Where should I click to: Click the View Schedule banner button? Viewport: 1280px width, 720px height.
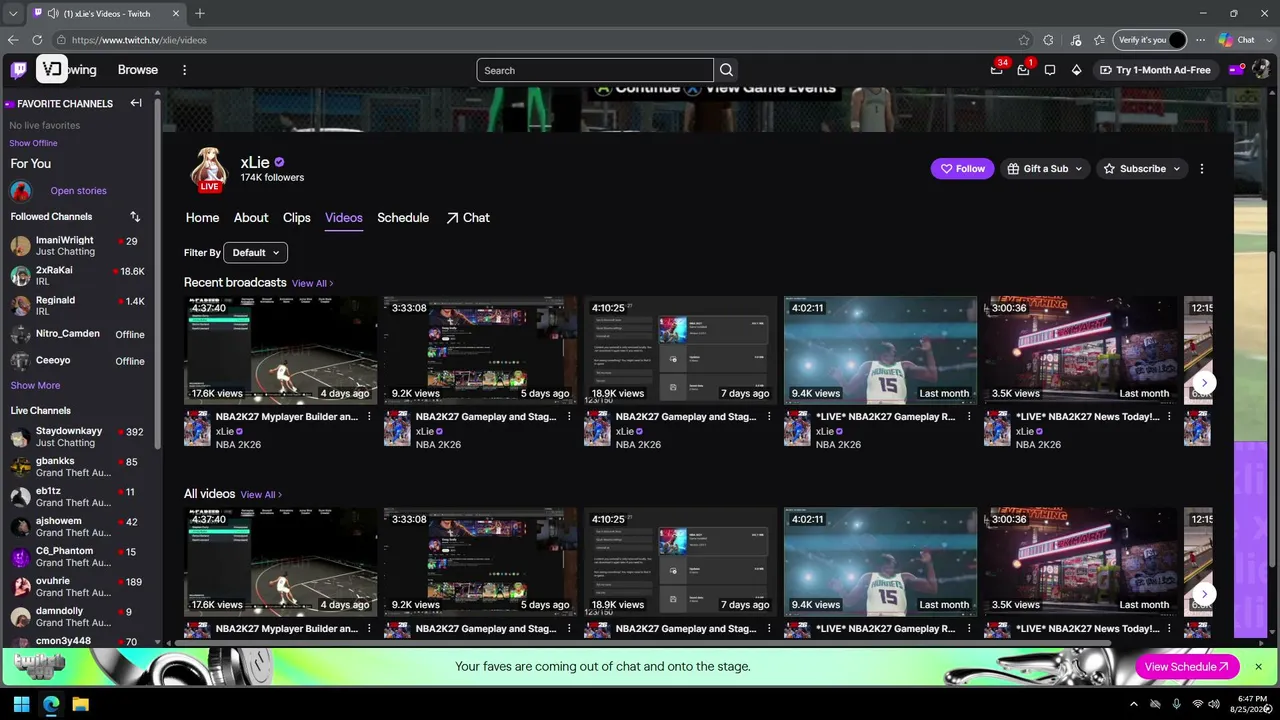click(1187, 667)
